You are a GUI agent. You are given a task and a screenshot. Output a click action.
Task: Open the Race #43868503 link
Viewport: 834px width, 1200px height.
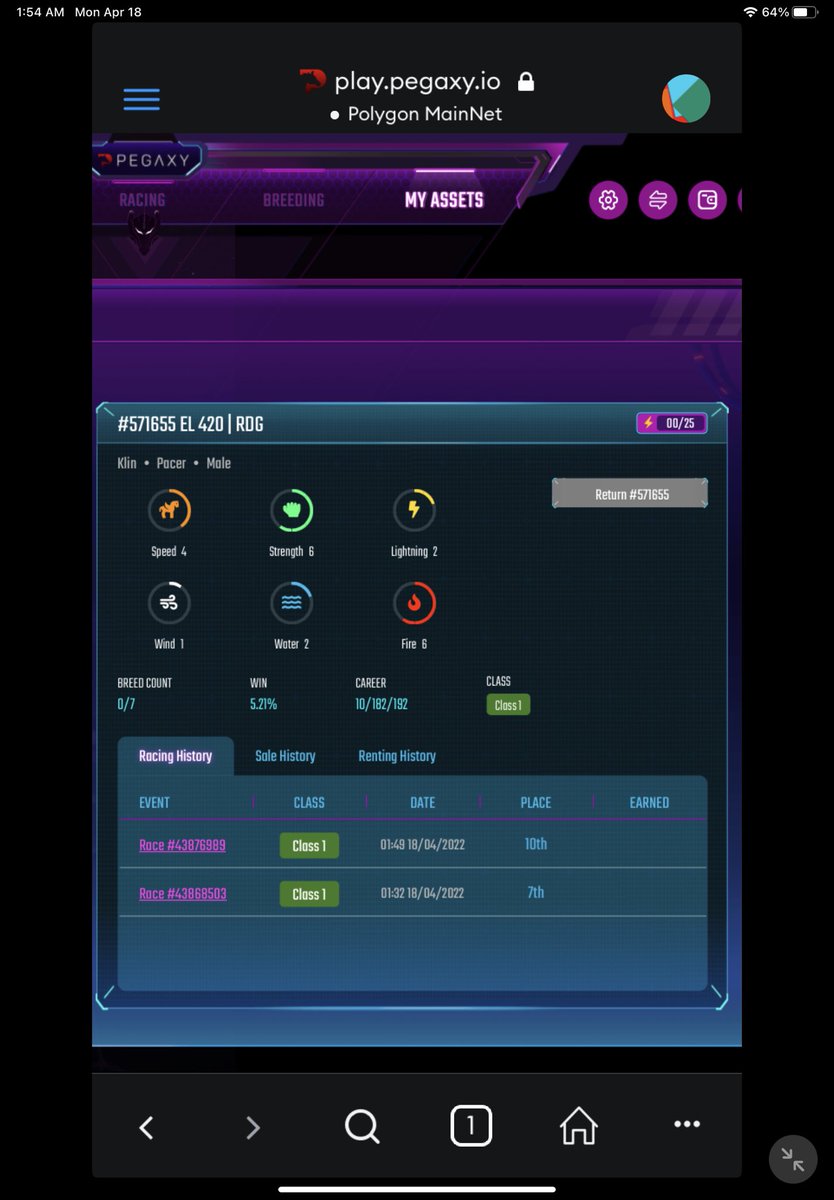(182, 893)
